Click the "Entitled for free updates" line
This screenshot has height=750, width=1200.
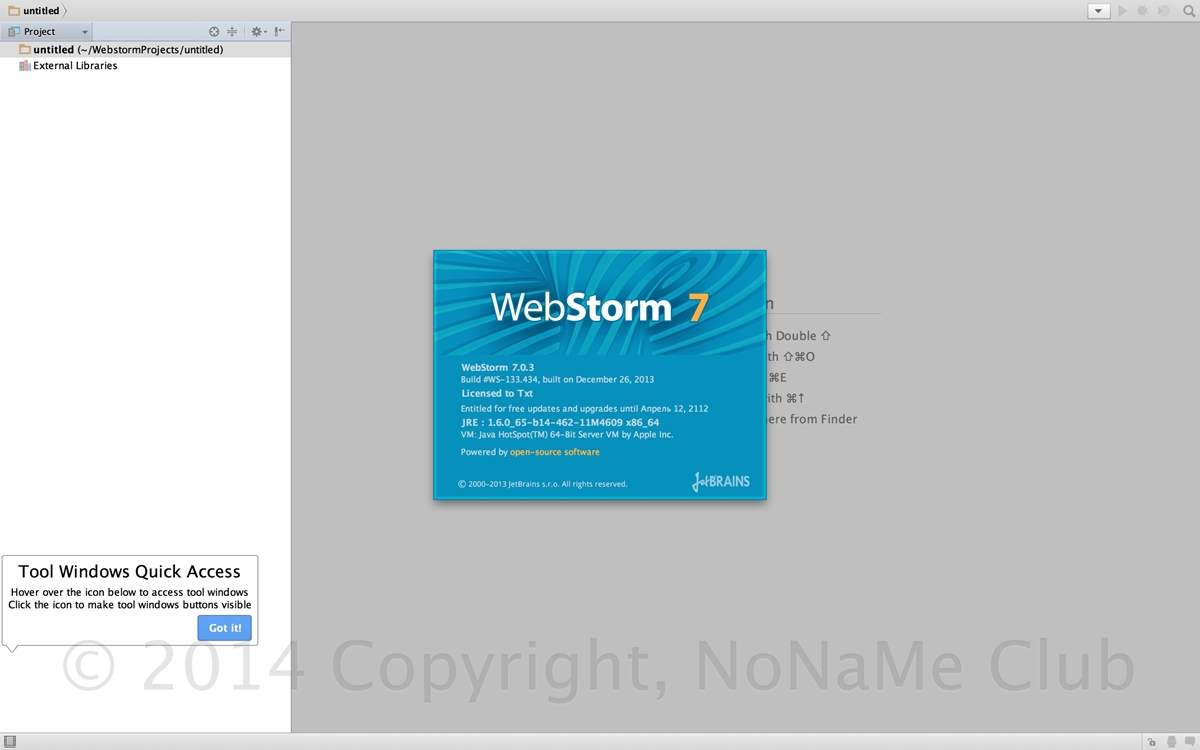point(585,409)
